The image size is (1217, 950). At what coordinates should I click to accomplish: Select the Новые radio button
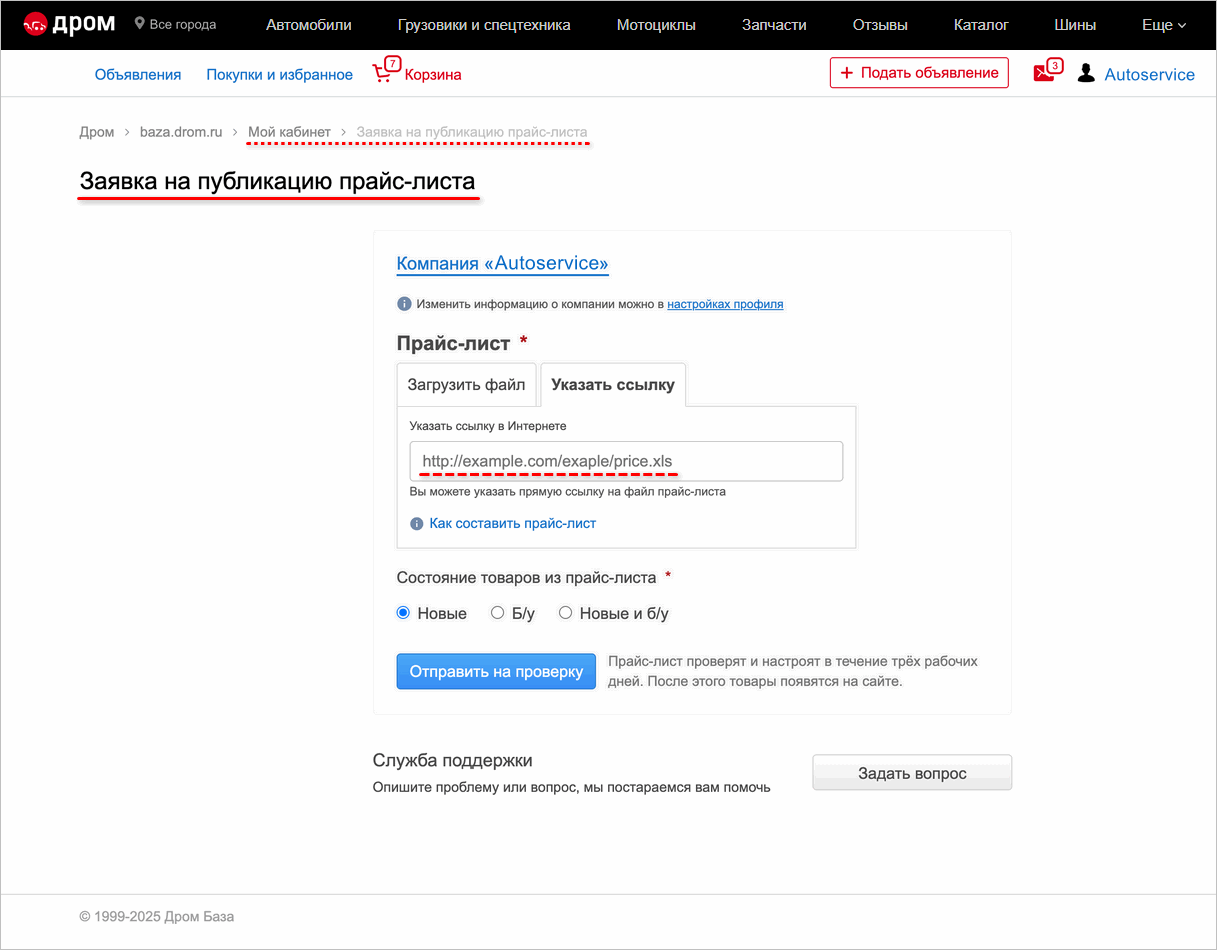403,612
